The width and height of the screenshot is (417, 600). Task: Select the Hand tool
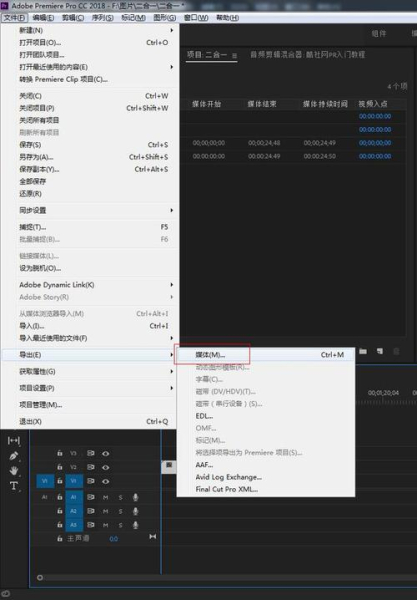pyautogui.click(x=14, y=470)
